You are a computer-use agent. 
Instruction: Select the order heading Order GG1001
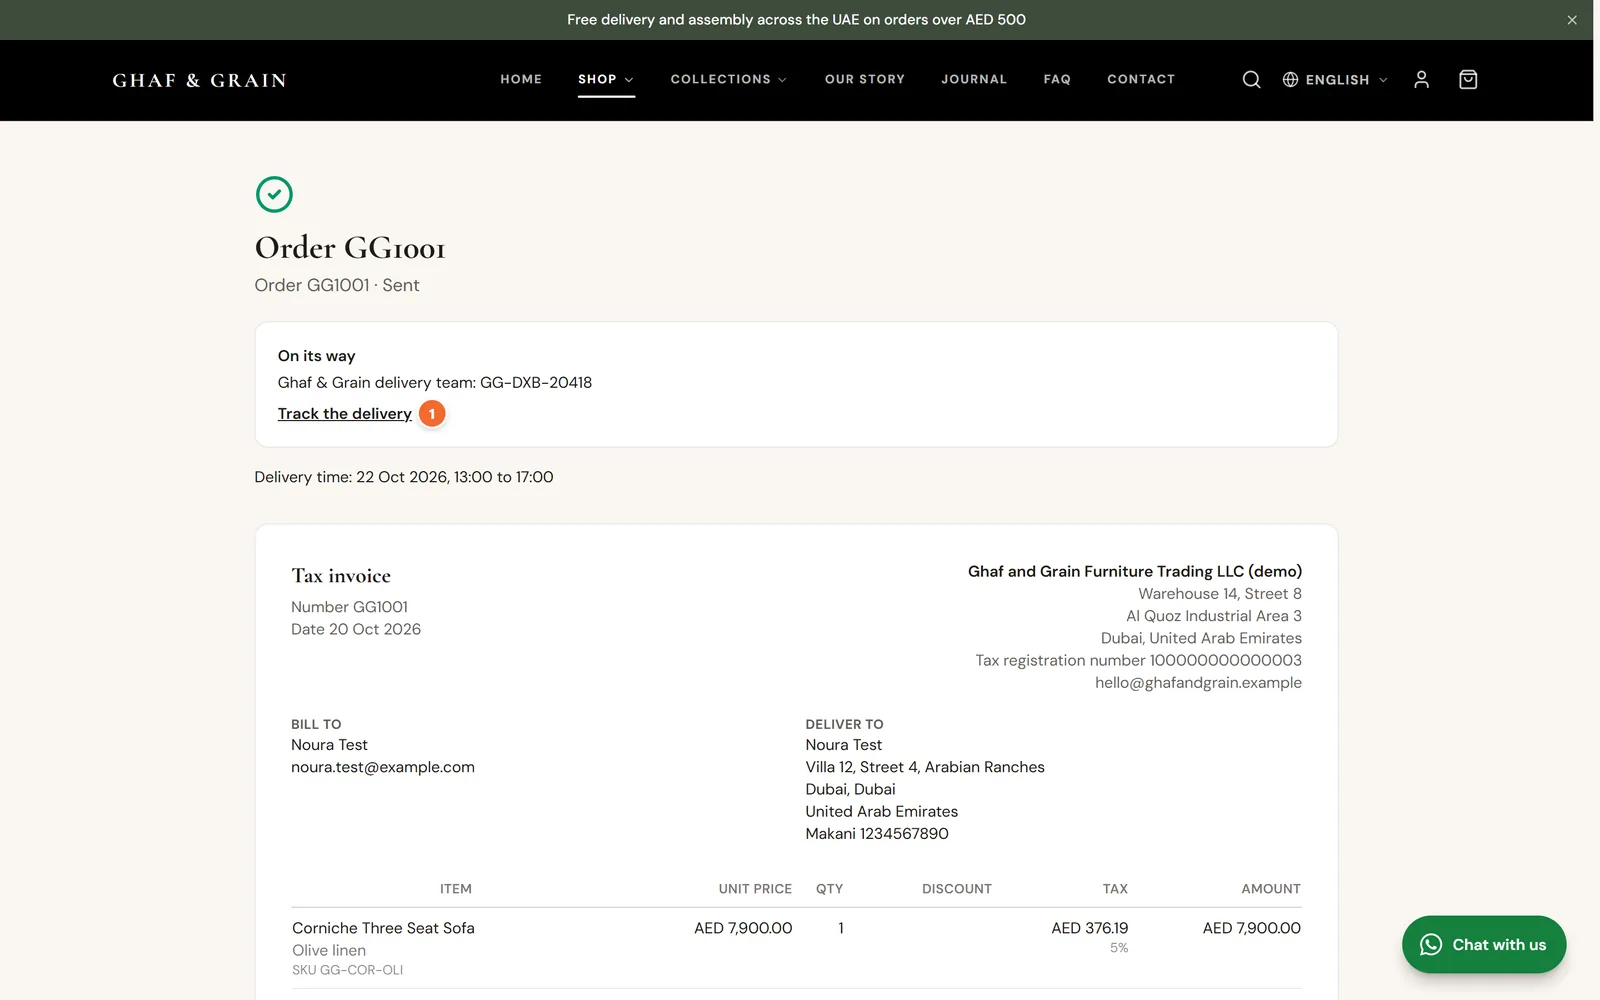point(350,247)
